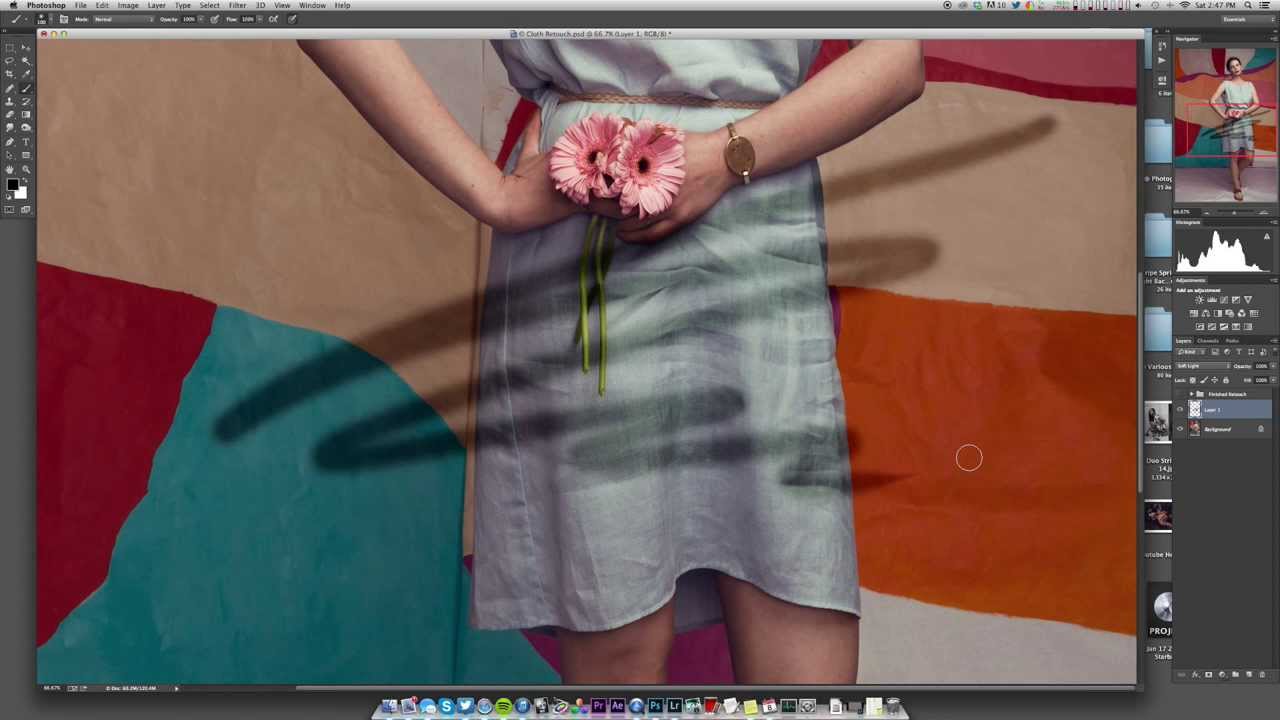Open the Opacity slider dropdown in options bar
Screen dimensions: 1280x720
[201, 19]
